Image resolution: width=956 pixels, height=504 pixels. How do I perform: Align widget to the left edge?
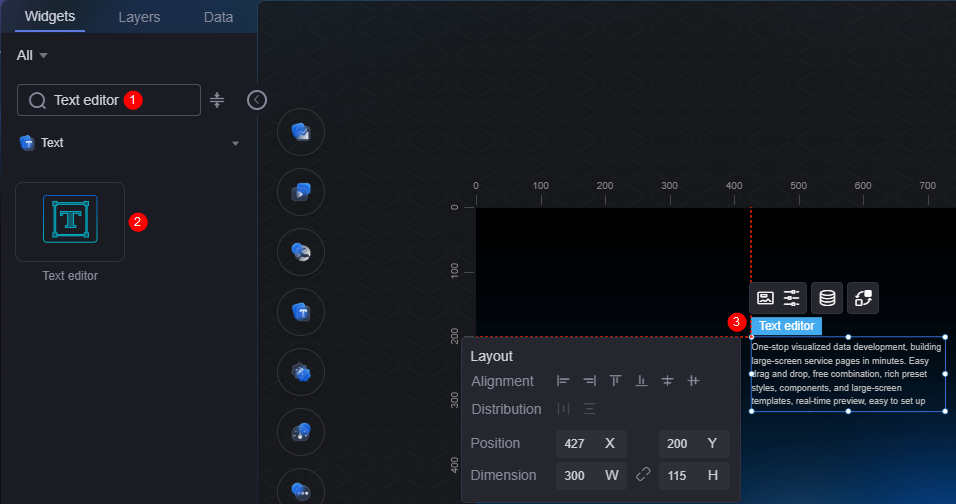pos(563,381)
